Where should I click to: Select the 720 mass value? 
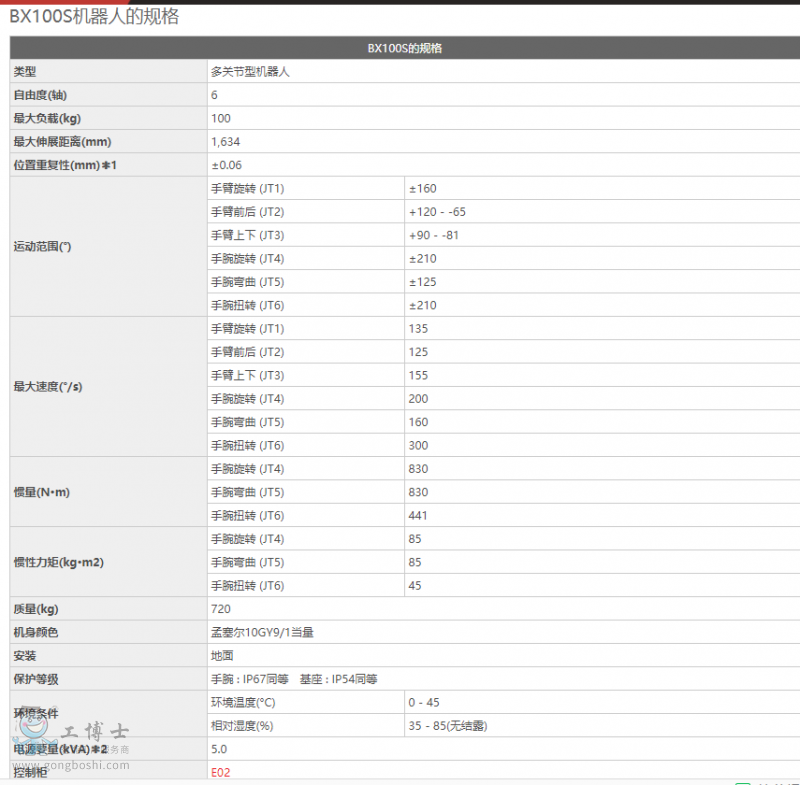(221, 609)
